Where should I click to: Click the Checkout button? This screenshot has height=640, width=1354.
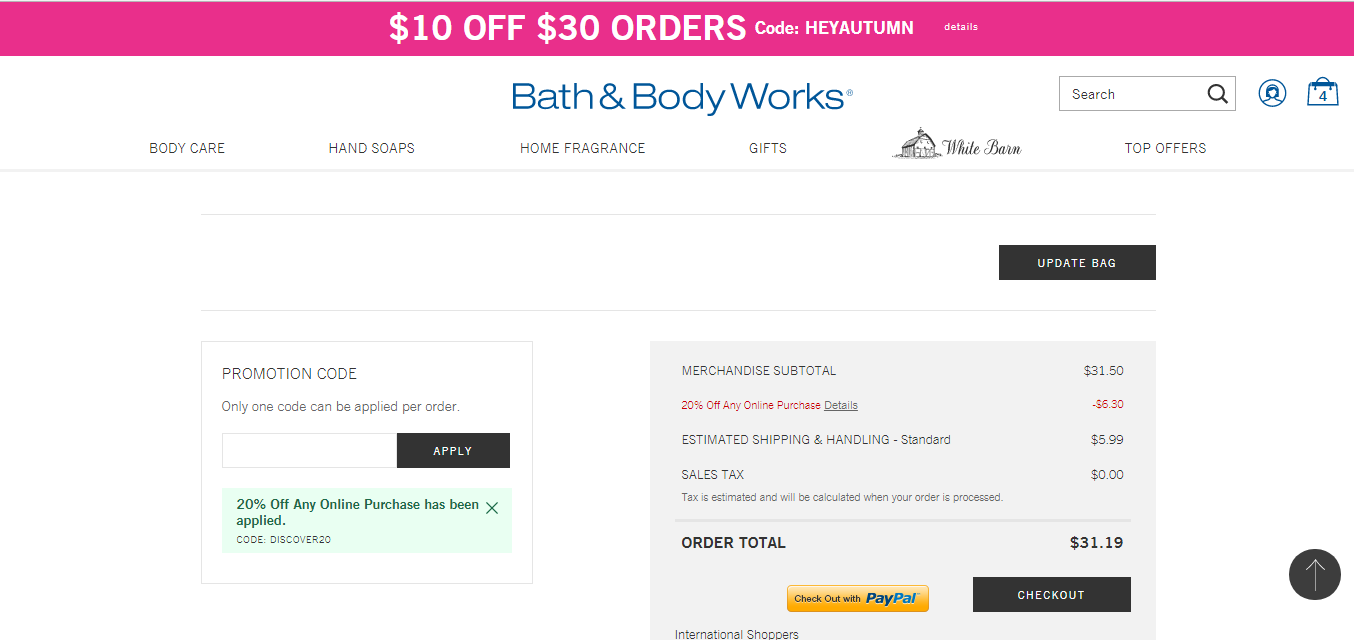coord(1051,595)
